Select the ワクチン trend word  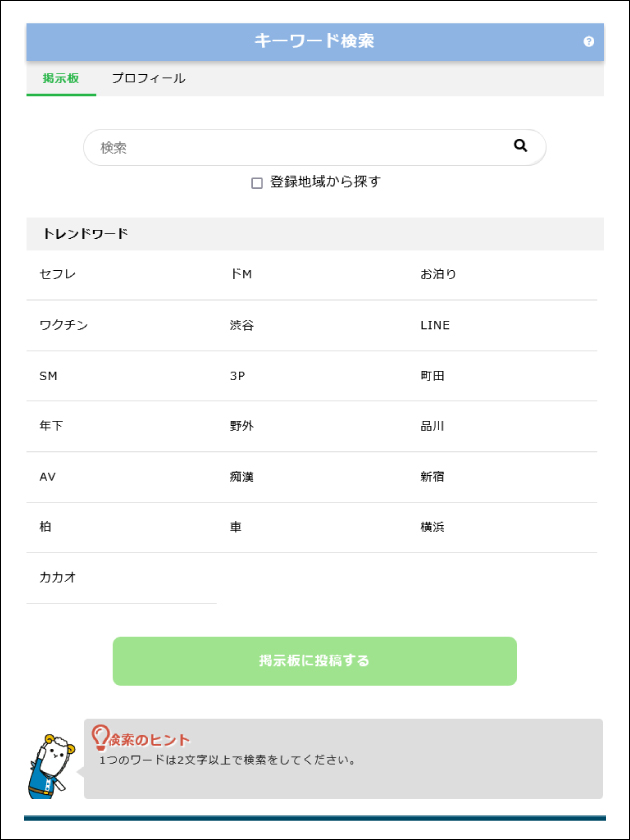64,325
